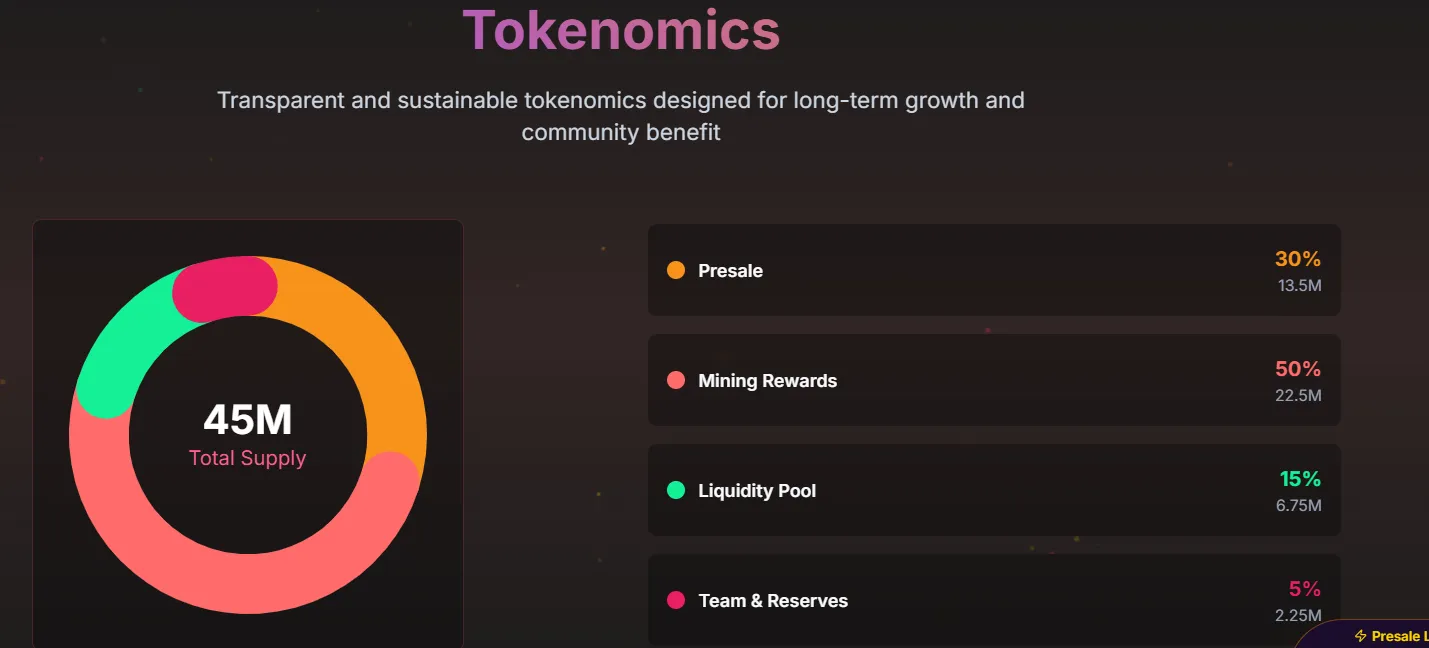Click the orange Presale legend dot
Image resolution: width=1429 pixels, height=648 pixels.
(x=676, y=270)
